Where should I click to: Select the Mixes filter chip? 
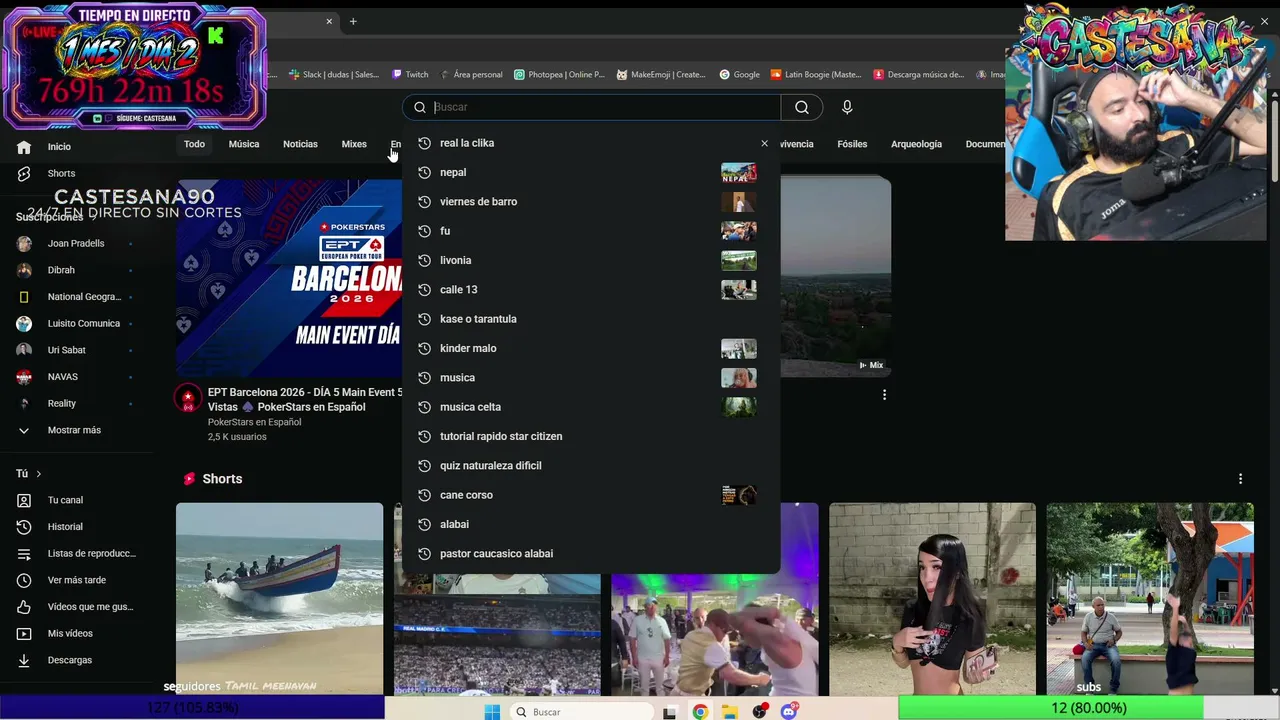point(354,144)
